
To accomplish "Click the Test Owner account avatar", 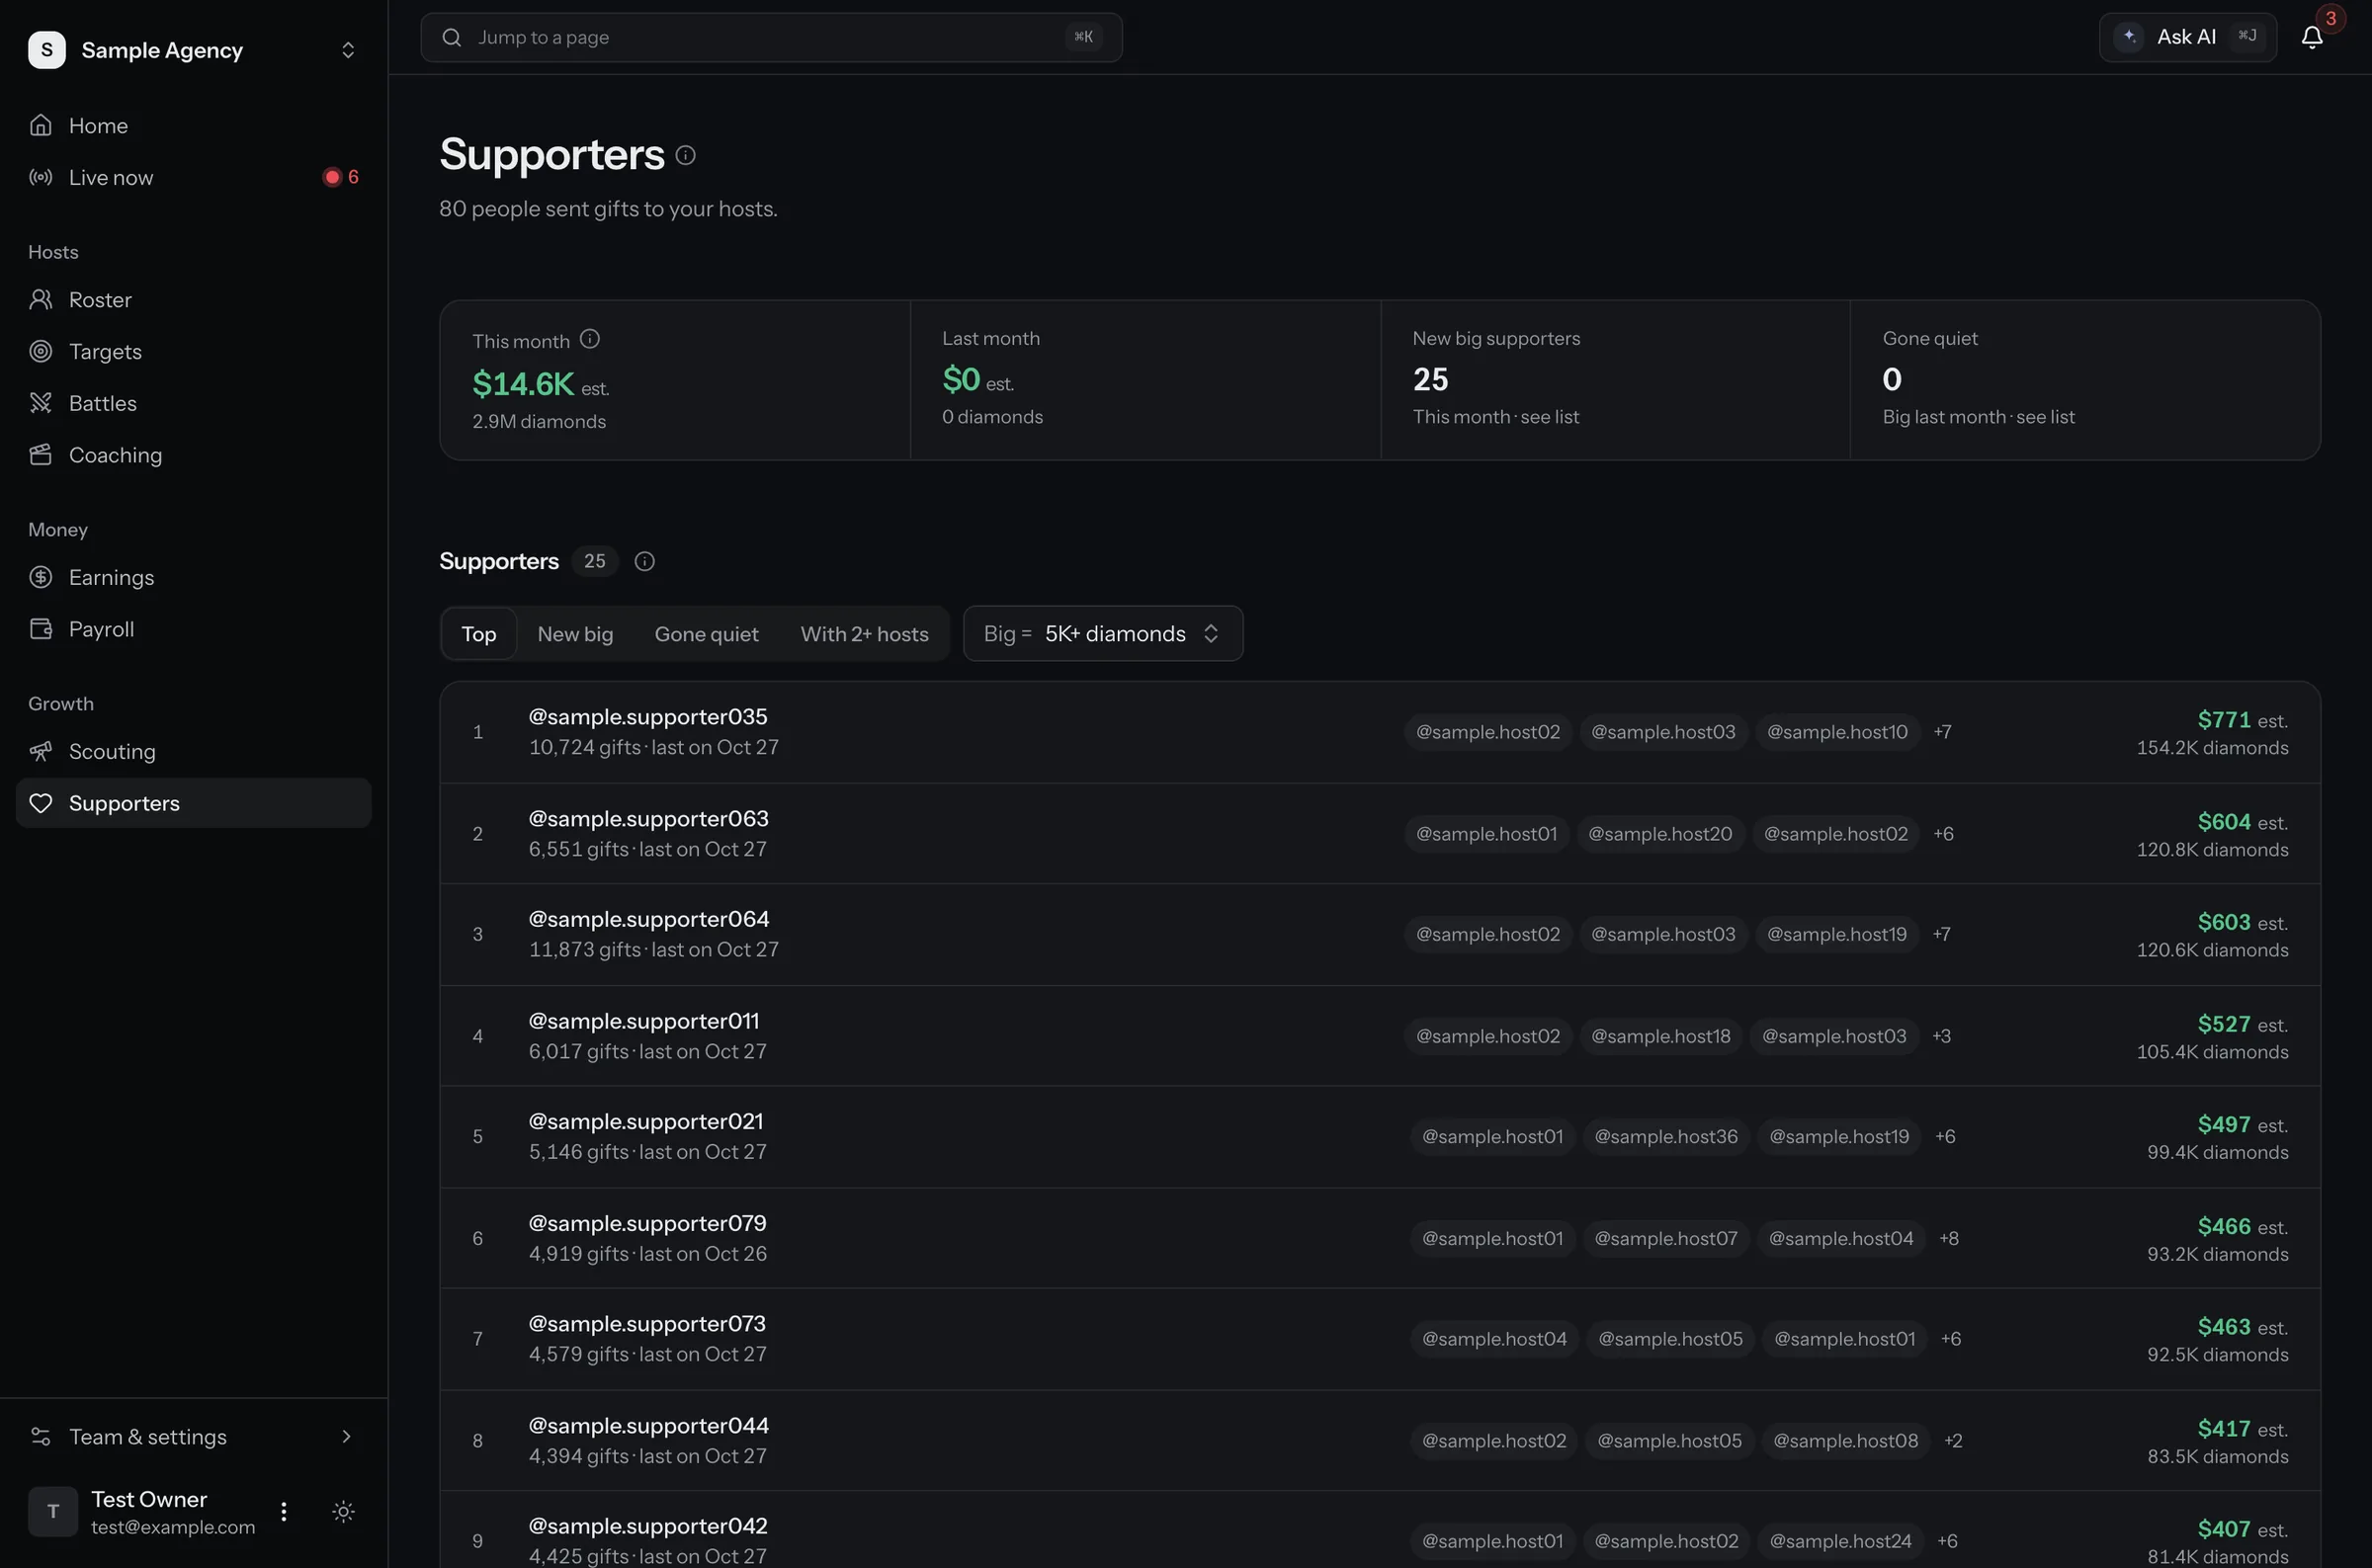I will pos(53,1511).
